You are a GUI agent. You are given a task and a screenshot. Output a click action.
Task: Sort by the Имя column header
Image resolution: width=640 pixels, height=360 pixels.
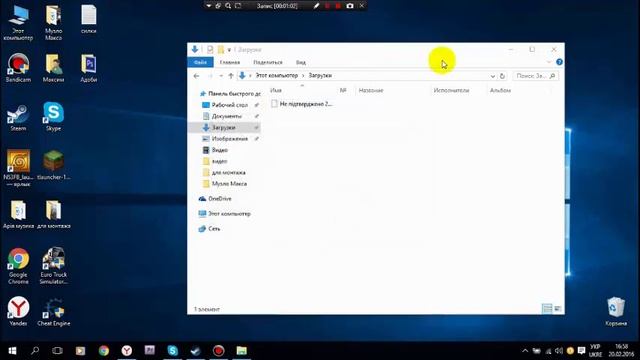pos(276,90)
